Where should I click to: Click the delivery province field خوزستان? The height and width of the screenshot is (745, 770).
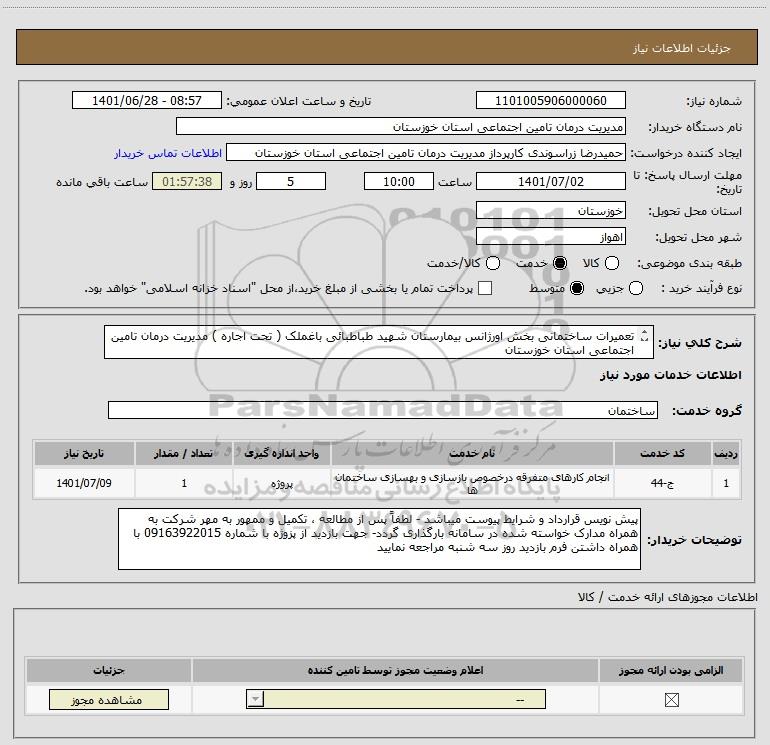pyautogui.click(x=550, y=211)
